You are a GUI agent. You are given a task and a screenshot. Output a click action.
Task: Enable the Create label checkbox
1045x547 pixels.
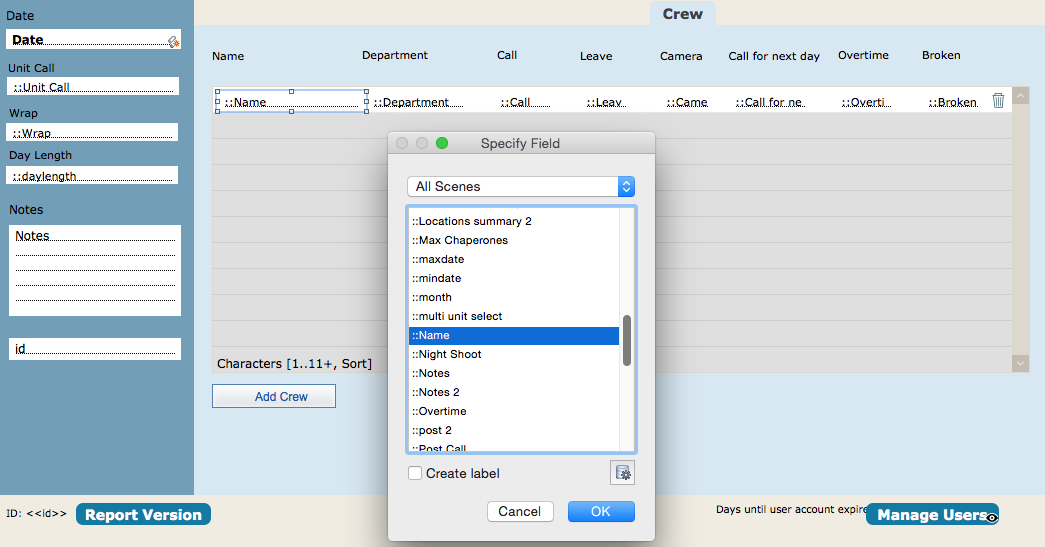415,473
